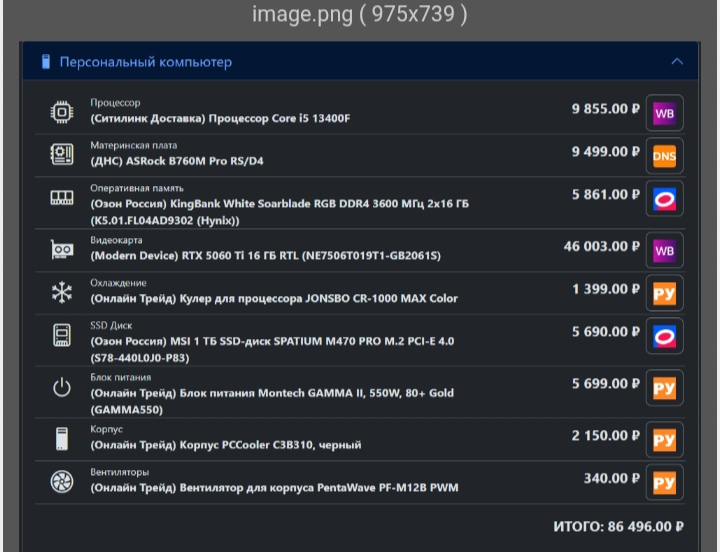Open the Персональный компьютер header title
This screenshot has height=552, width=720.
click(146, 62)
